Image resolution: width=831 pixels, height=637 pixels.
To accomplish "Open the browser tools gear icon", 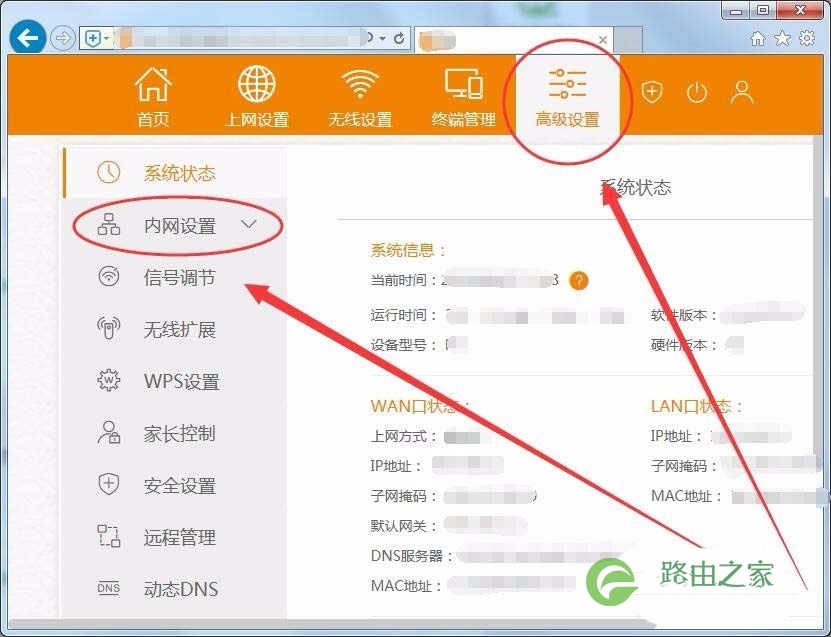I will click(x=807, y=38).
